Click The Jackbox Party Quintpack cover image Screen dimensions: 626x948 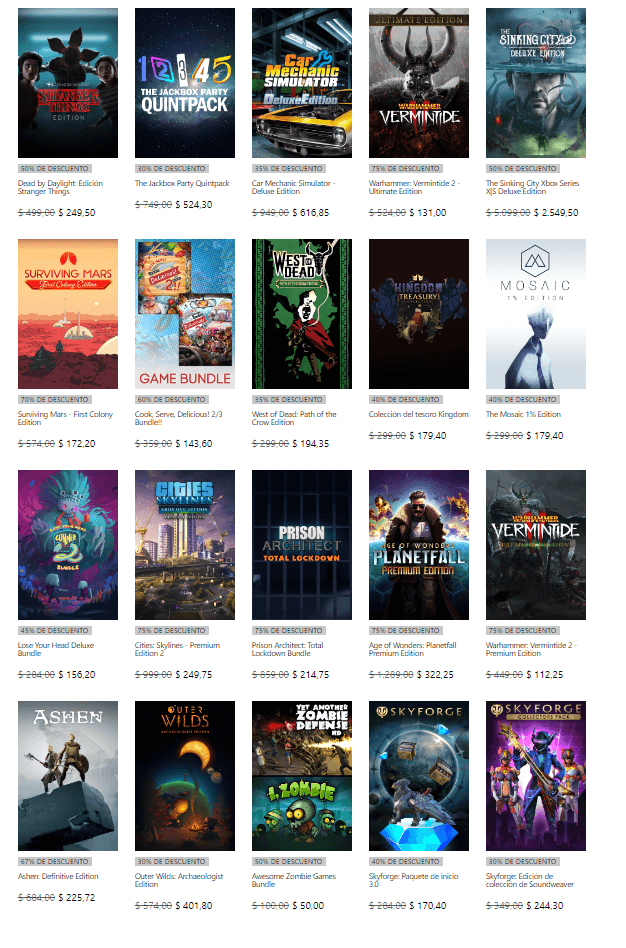[185, 83]
